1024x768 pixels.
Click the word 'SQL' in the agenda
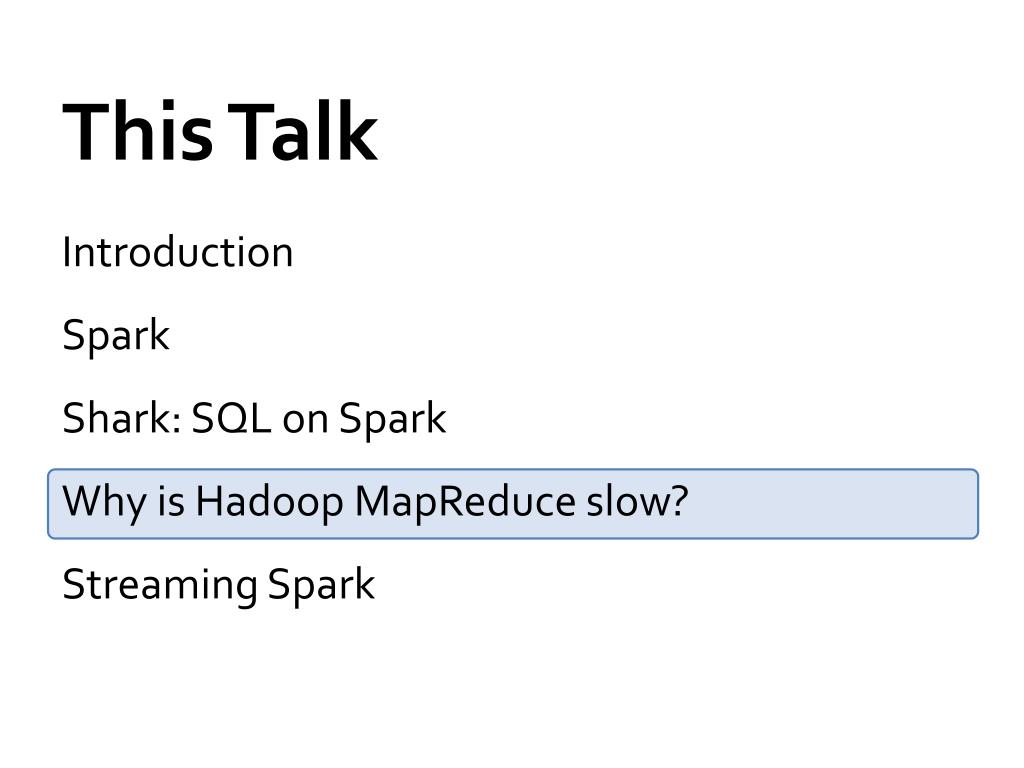[x=231, y=418]
